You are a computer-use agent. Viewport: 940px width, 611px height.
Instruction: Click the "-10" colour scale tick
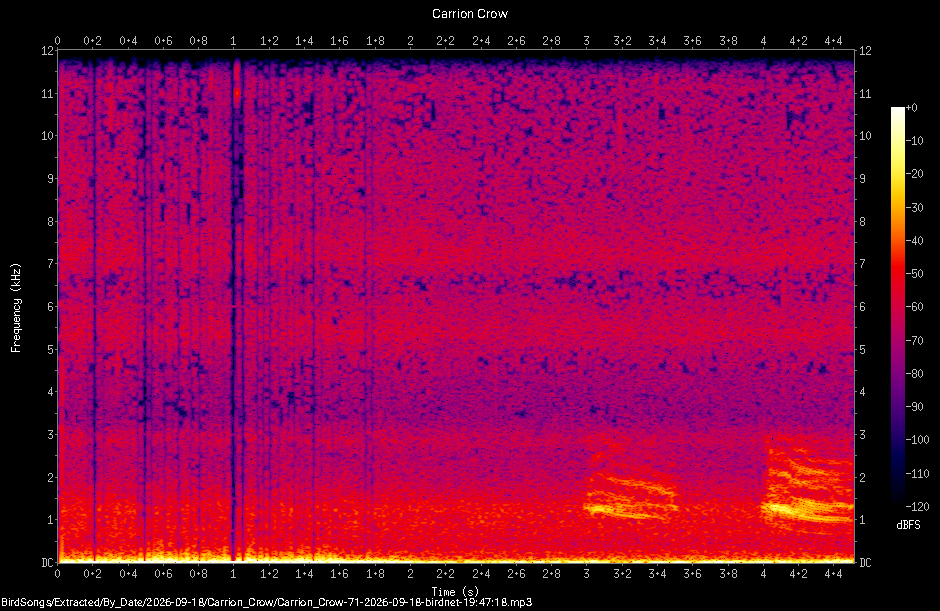(x=914, y=141)
